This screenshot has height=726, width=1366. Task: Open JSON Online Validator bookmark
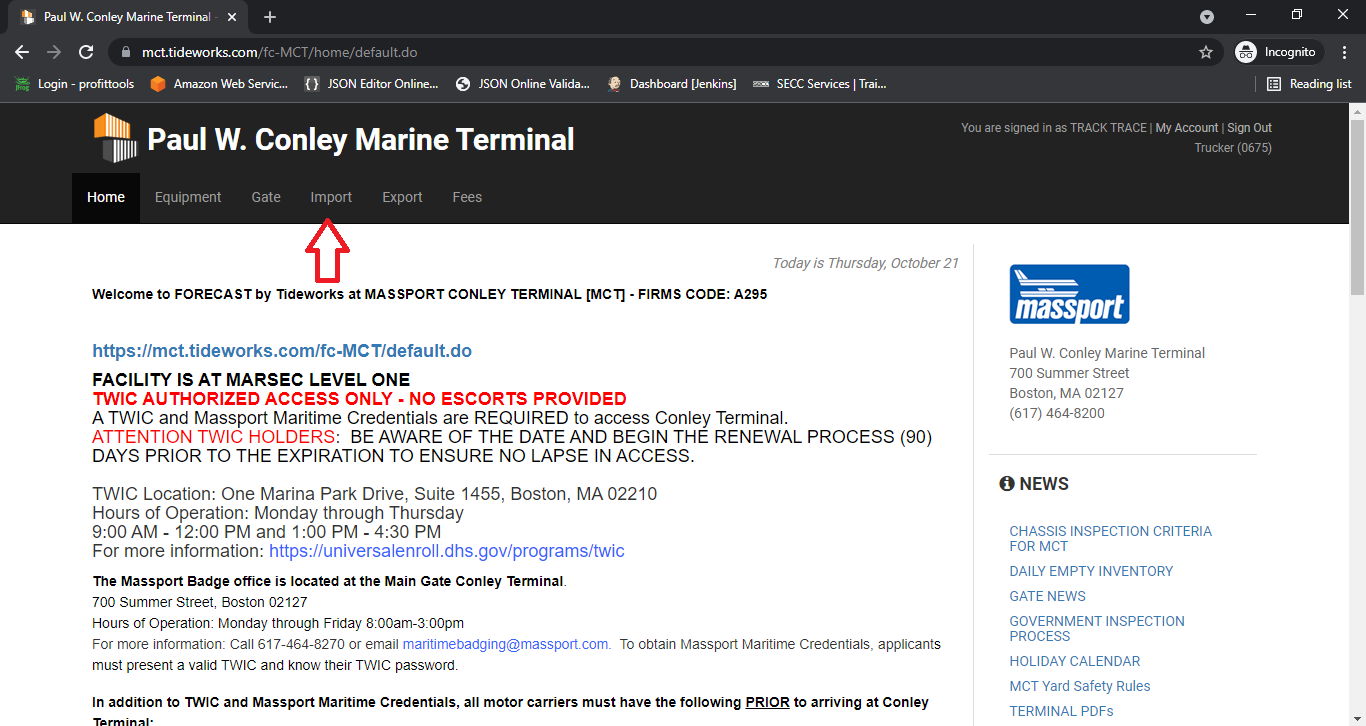[x=522, y=84]
